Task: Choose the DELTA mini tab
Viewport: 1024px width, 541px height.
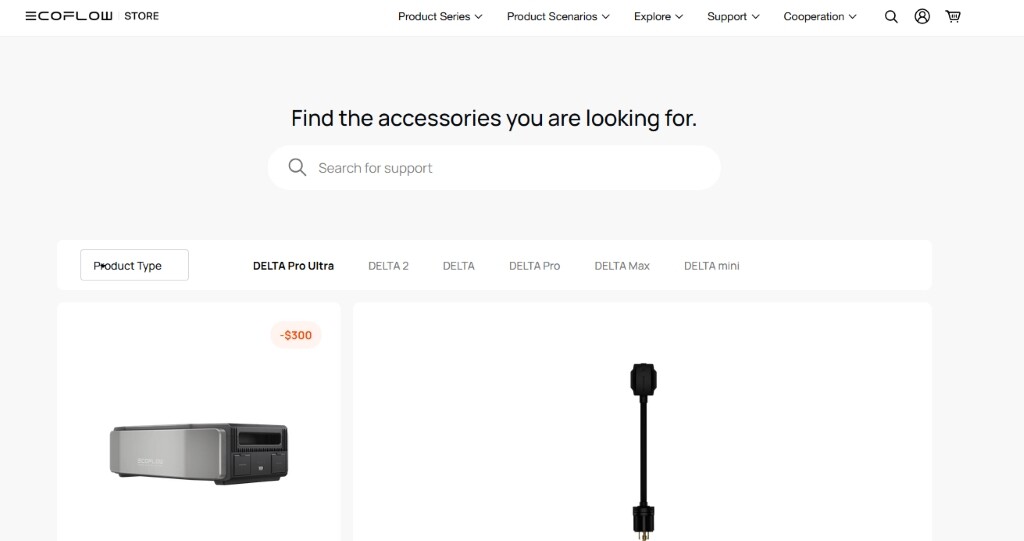Action: [x=711, y=266]
